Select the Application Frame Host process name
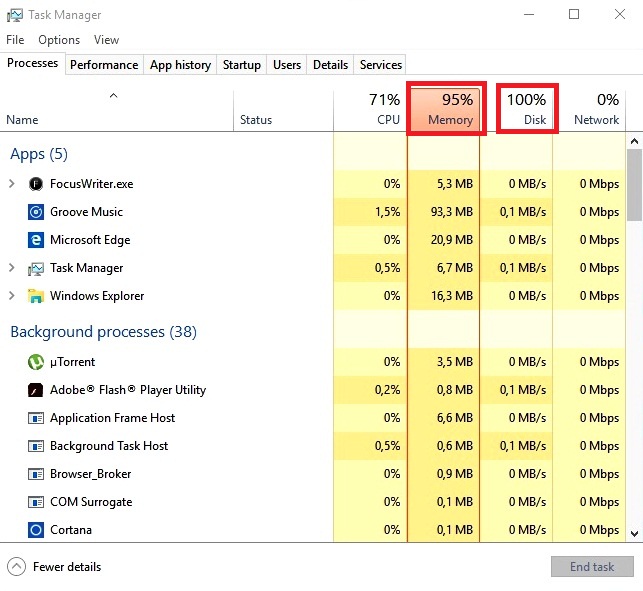 [112, 418]
